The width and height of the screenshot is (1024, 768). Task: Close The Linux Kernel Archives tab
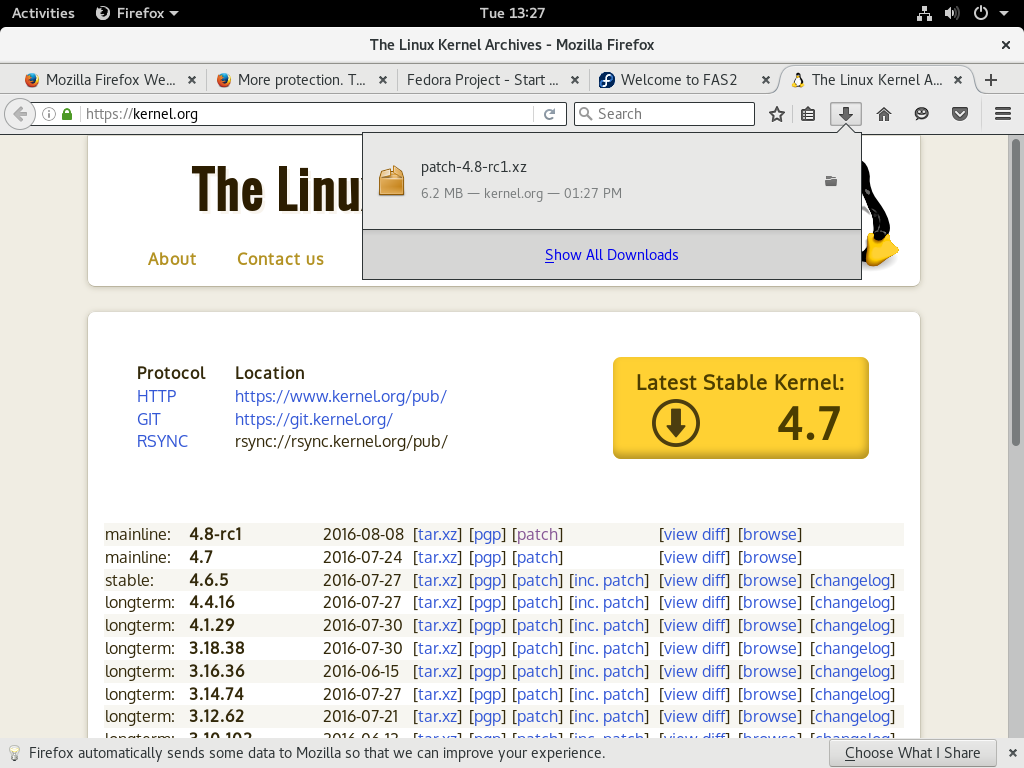pyautogui.click(x=958, y=80)
